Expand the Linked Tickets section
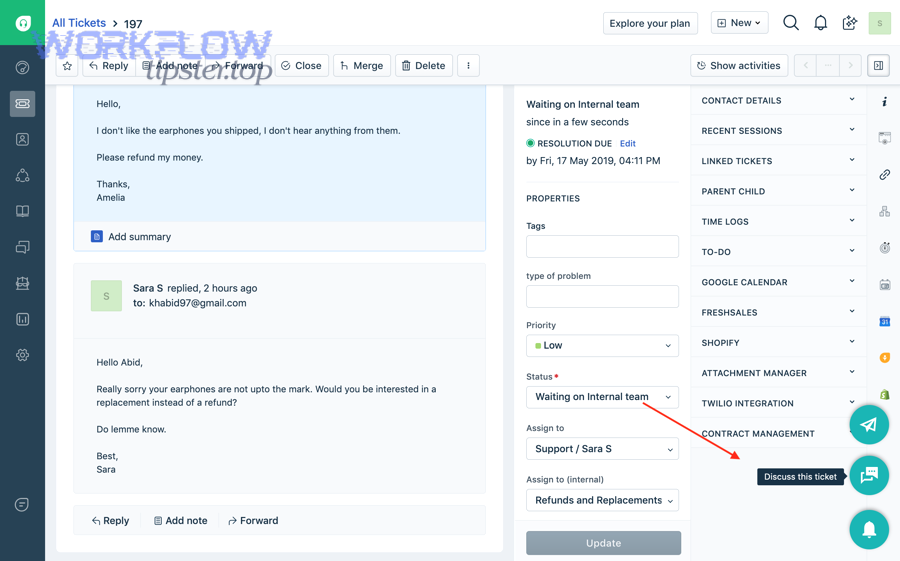Screen dimensions: 900x561 coord(778,161)
